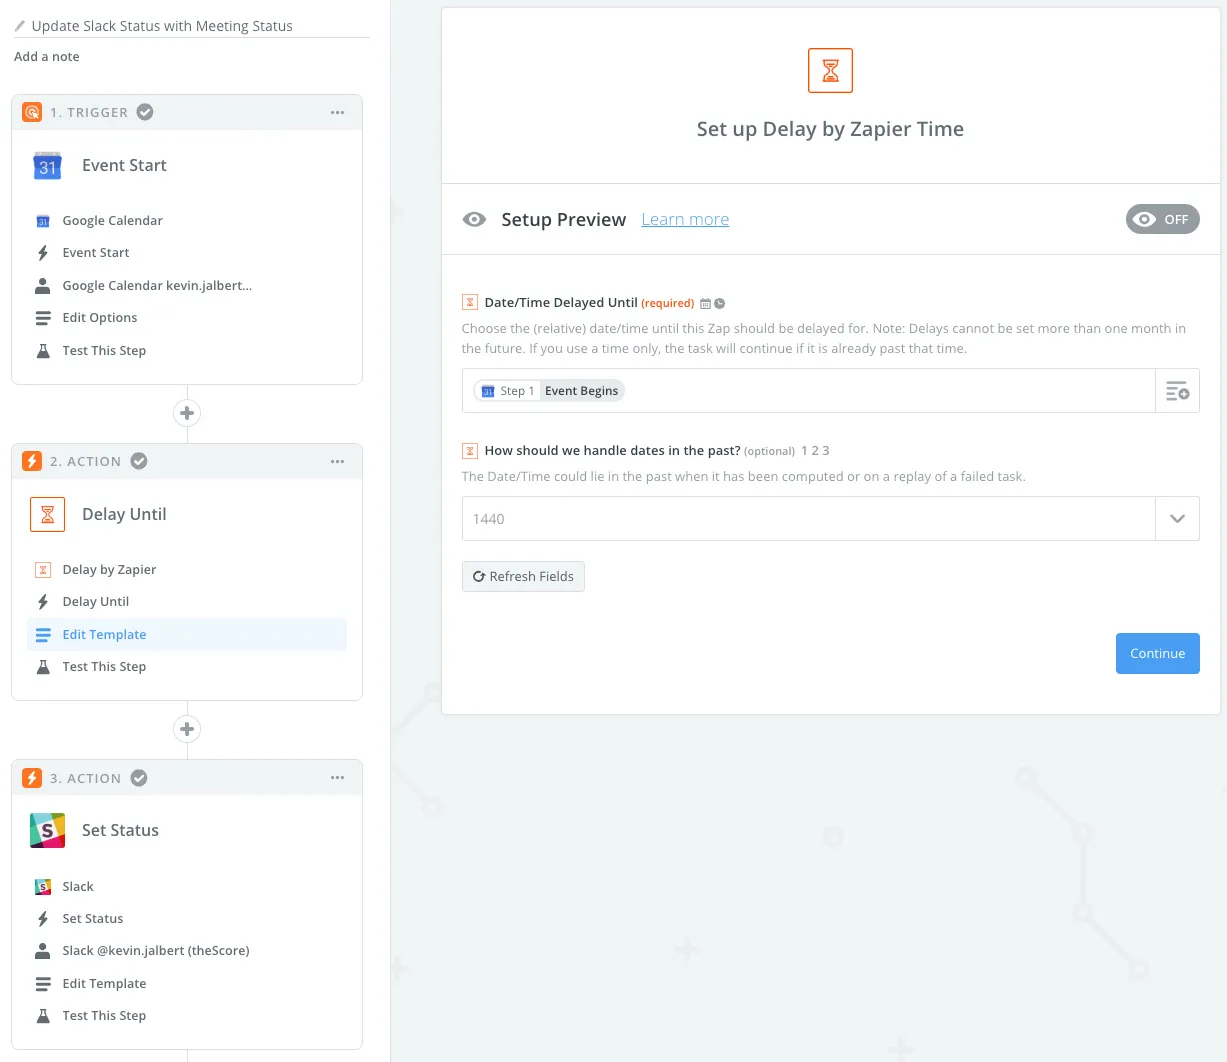Open the three-dot menu for step 2 Action
The width and height of the screenshot is (1227, 1062).
click(x=337, y=461)
